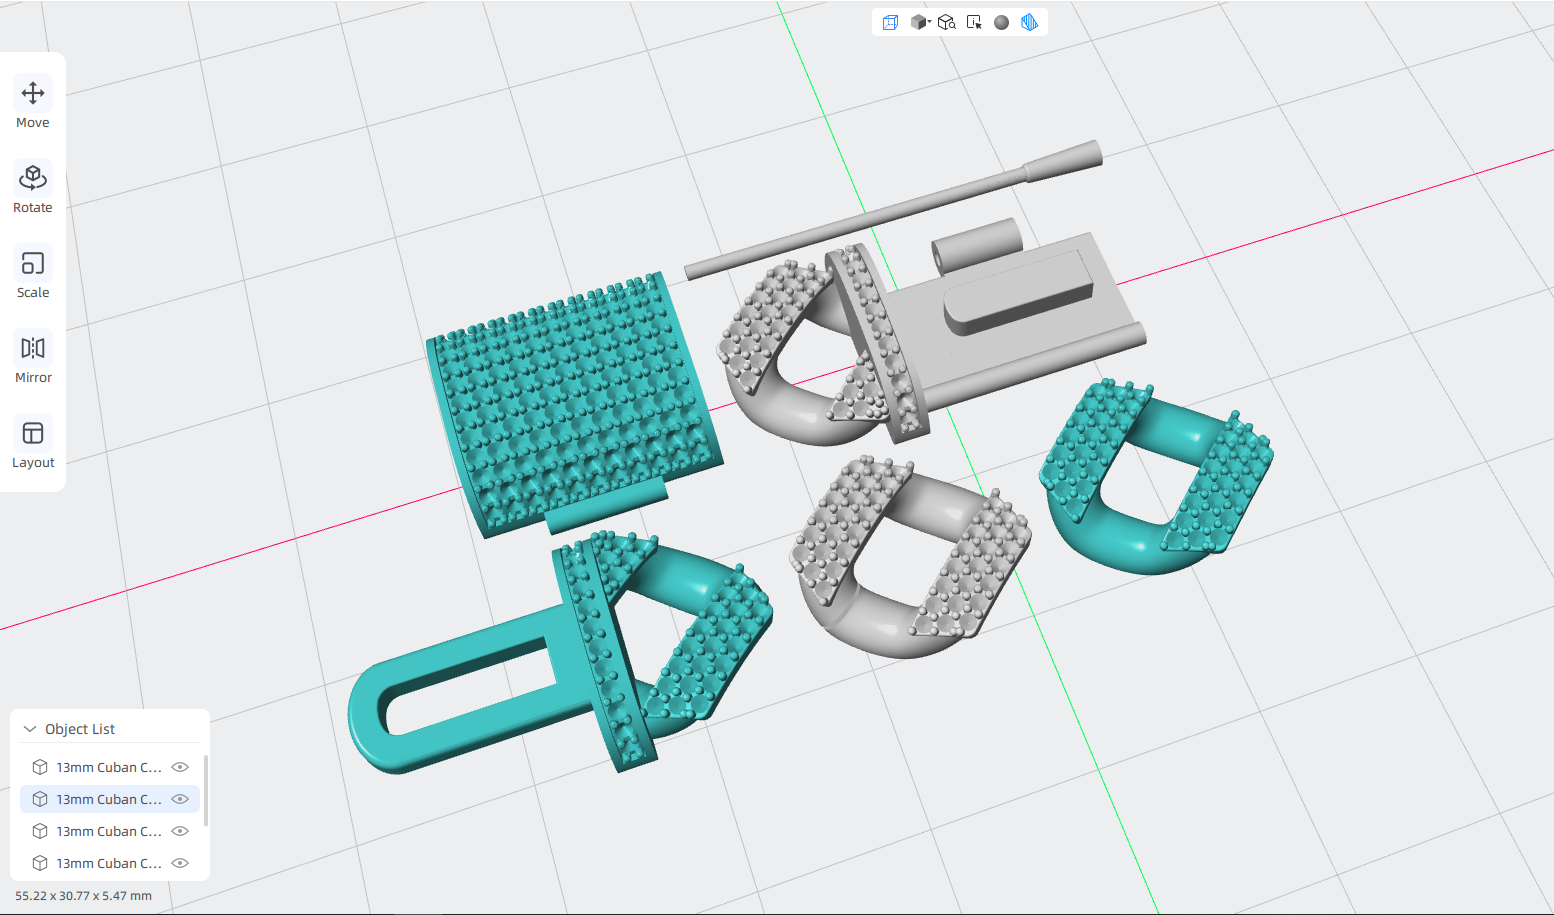Screen dimensions: 1554x915
Task: Click the gray shaded sphere render icon
Action: point(1001,22)
